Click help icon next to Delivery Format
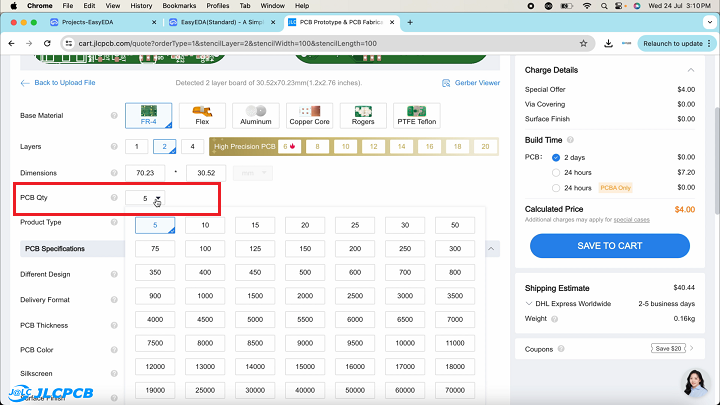The height and width of the screenshot is (405, 720). [114, 299]
